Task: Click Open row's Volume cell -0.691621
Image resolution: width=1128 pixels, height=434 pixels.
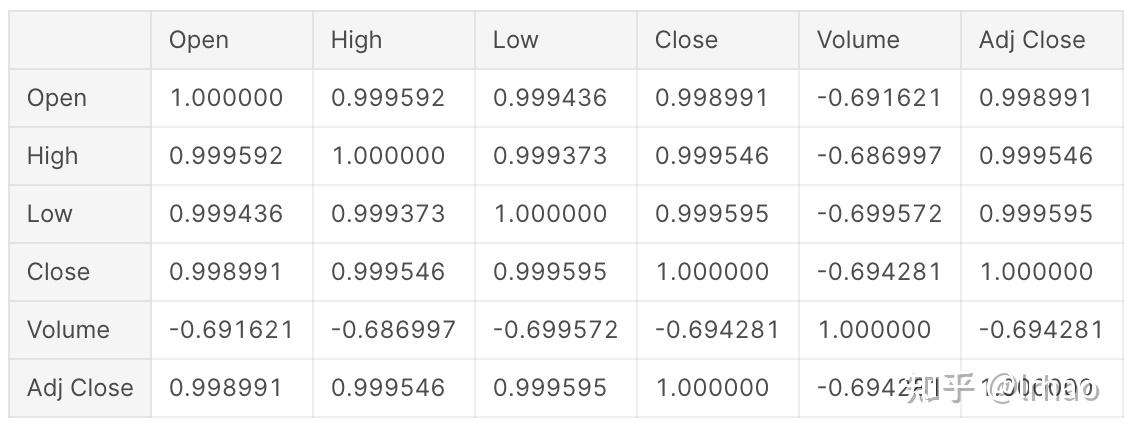Action: [878, 98]
